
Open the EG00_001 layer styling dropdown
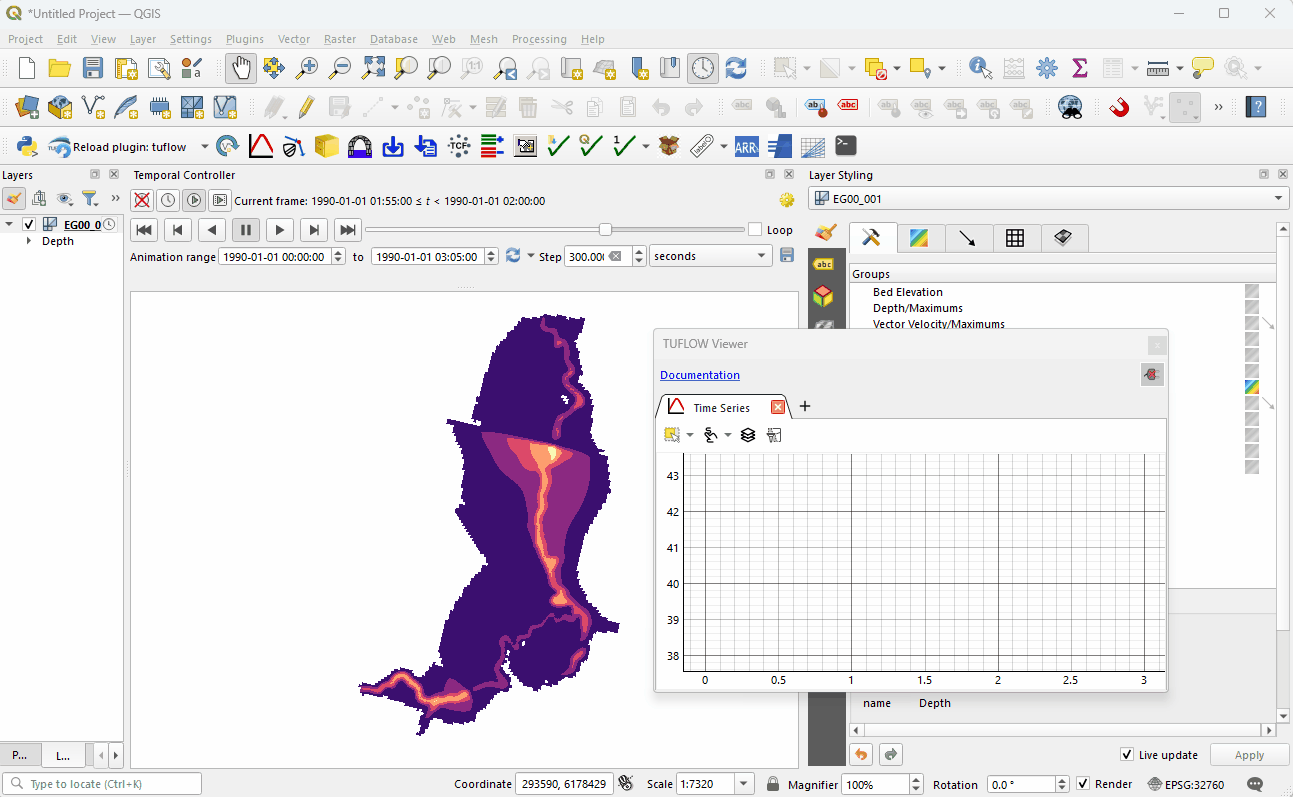(x=1047, y=199)
